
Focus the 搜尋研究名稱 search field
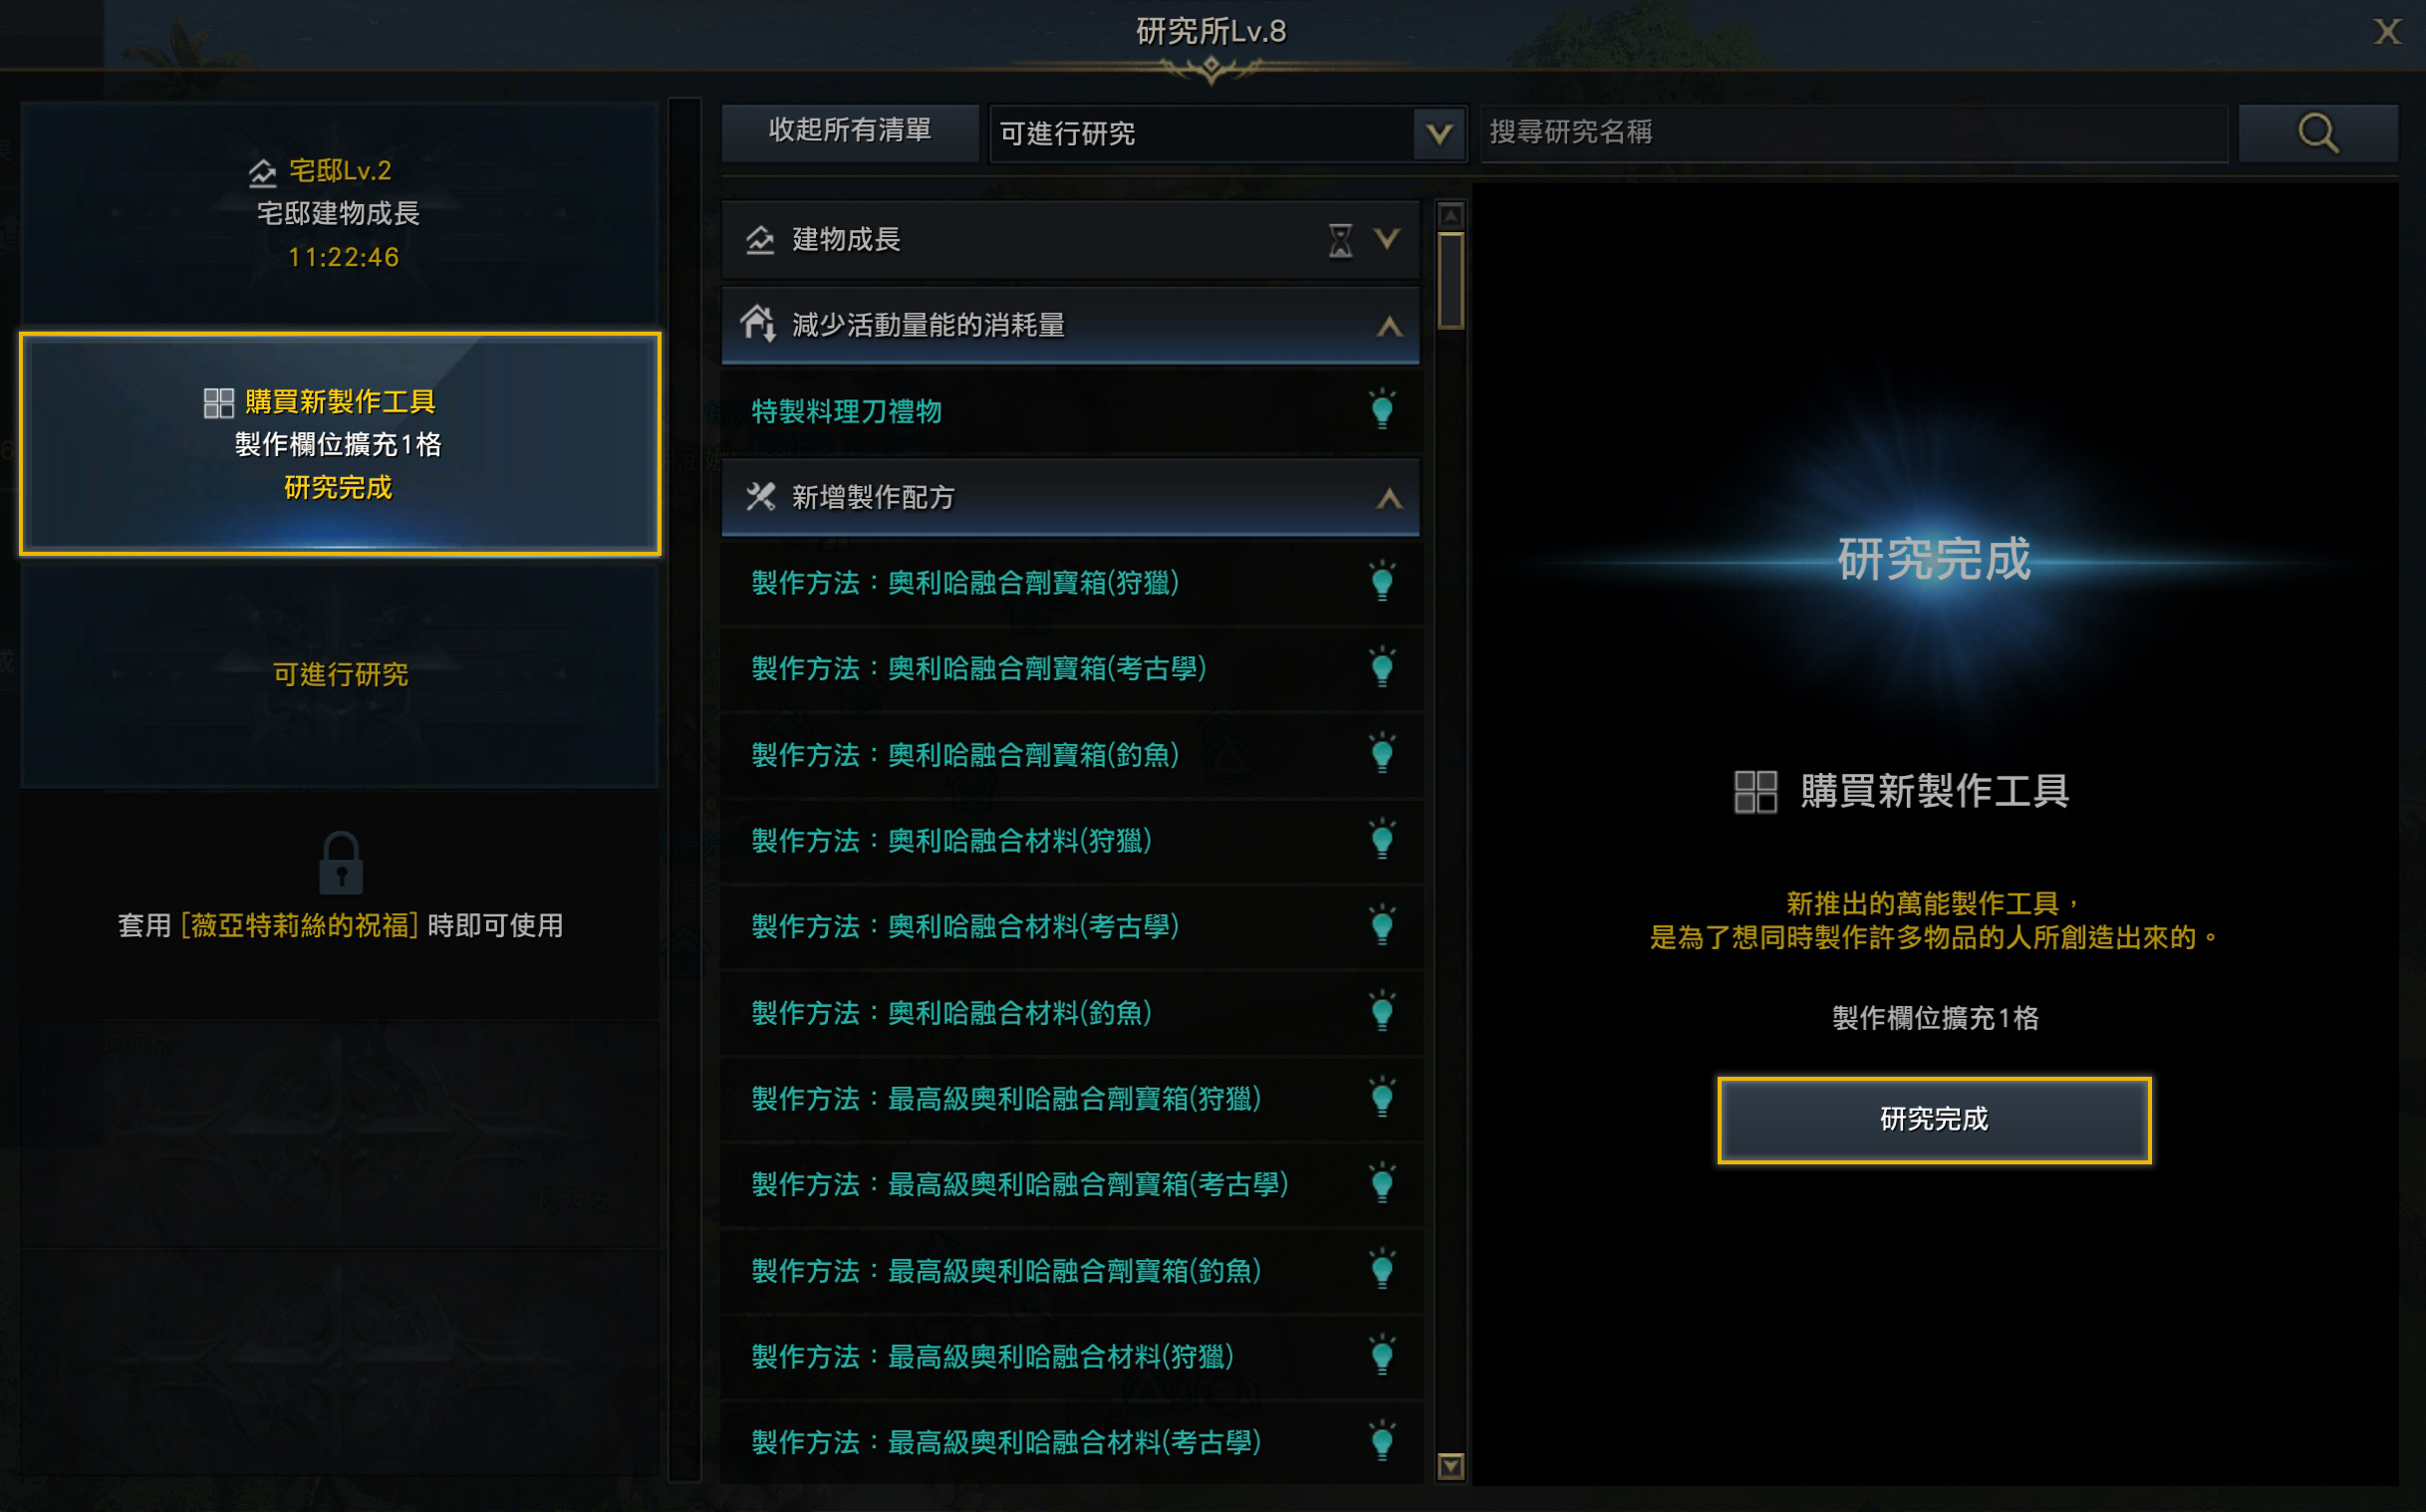pos(1853,133)
